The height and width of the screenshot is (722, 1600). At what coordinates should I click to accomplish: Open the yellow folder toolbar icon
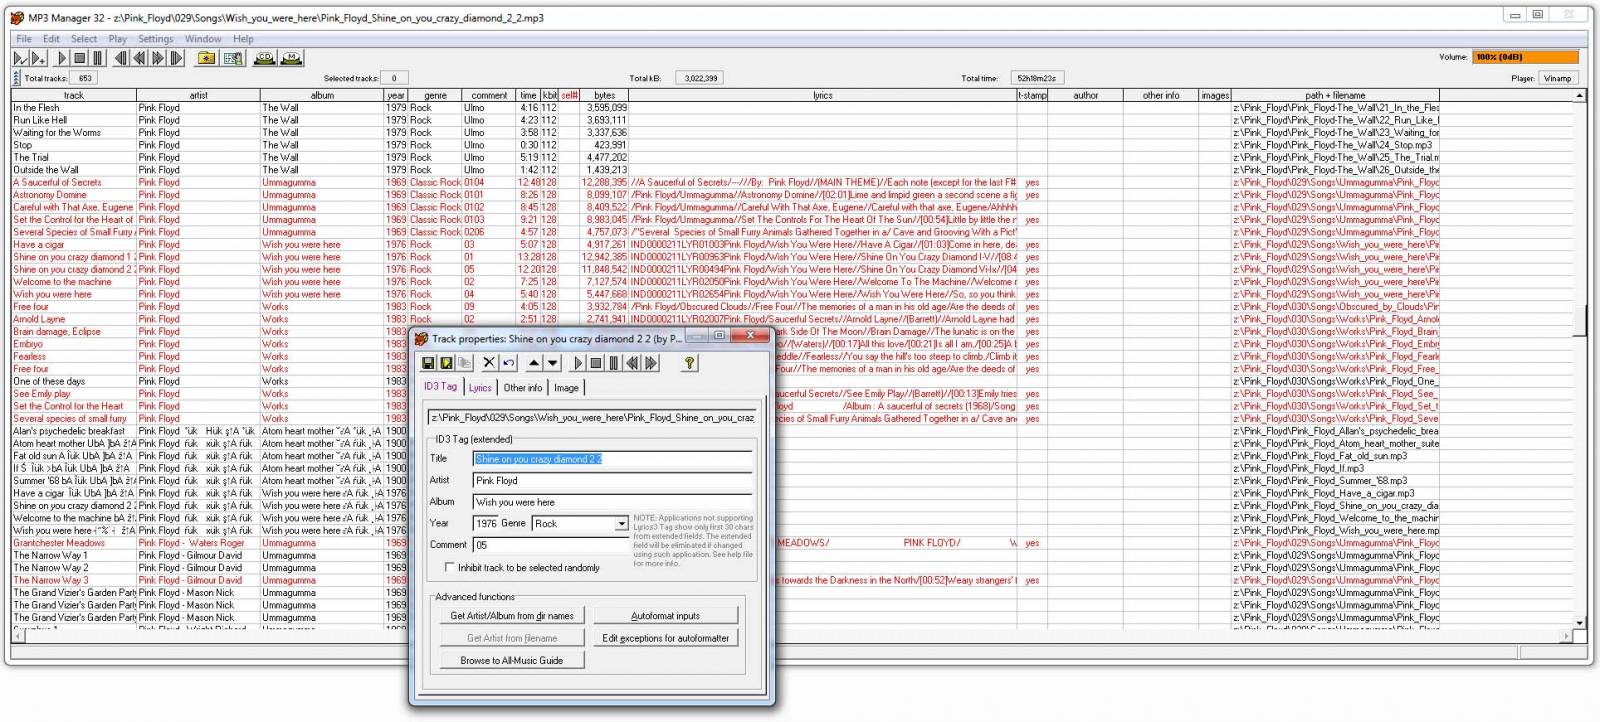(x=206, y=58)
